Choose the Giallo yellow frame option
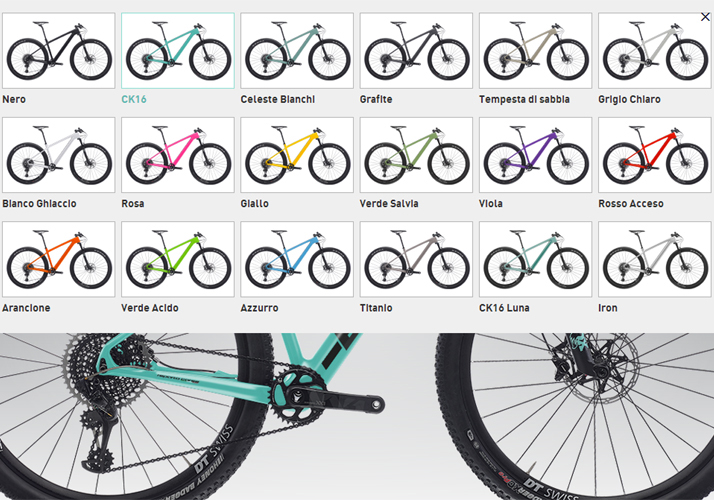The image size is (714, 500). 297,155
